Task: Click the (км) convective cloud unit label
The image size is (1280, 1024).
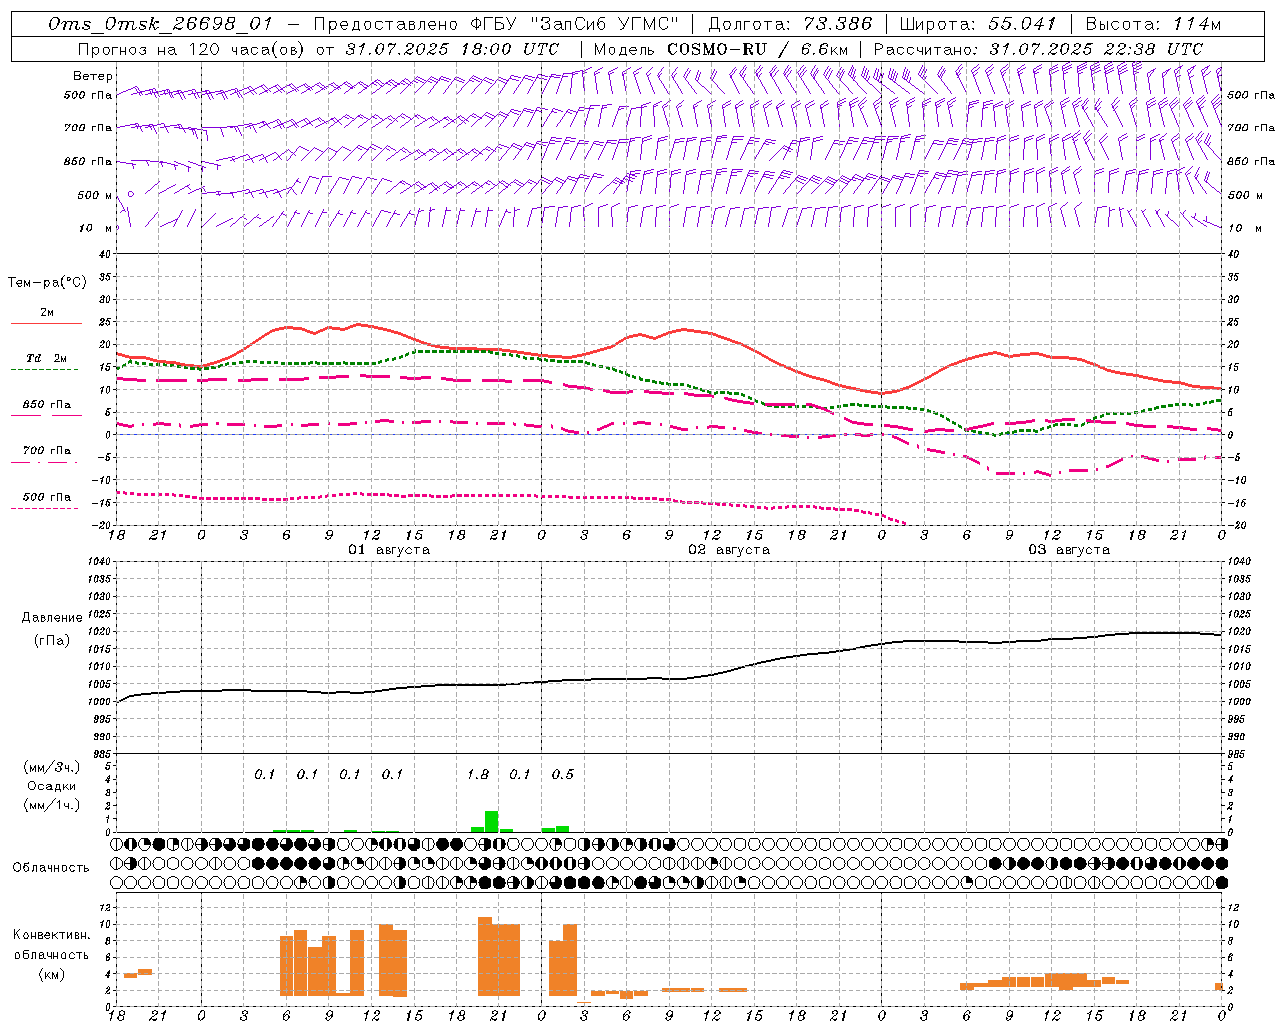Action: [x=52, y=974]
